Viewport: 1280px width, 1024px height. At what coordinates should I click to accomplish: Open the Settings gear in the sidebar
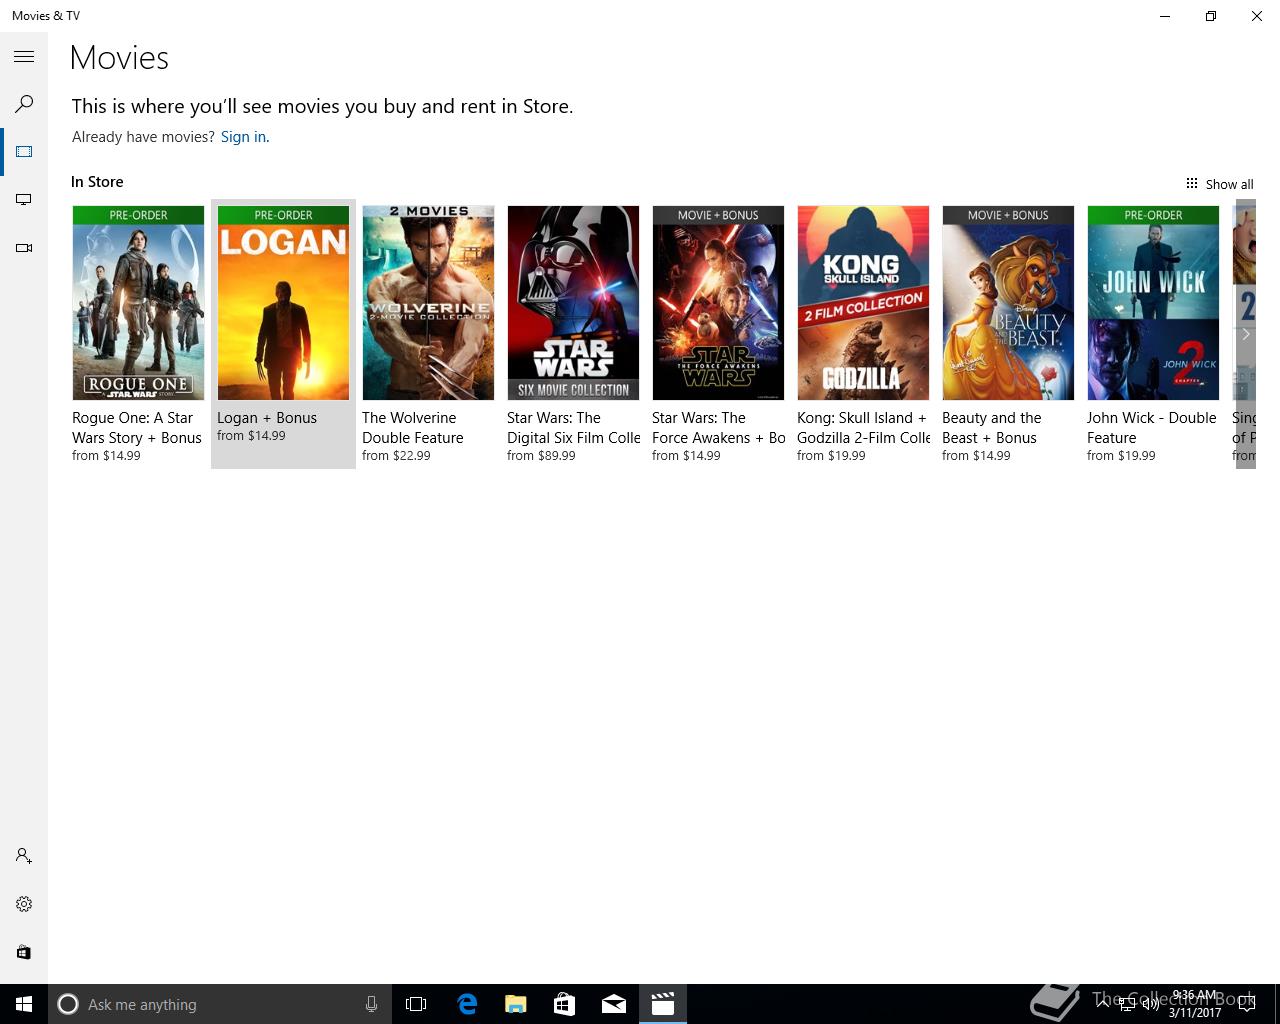24,904
